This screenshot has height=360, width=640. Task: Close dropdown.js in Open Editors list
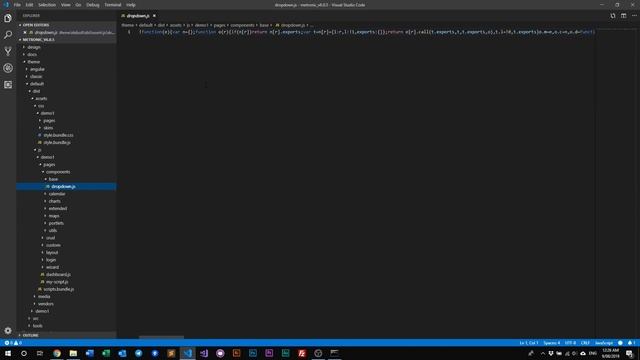click(x=24, y=32)
